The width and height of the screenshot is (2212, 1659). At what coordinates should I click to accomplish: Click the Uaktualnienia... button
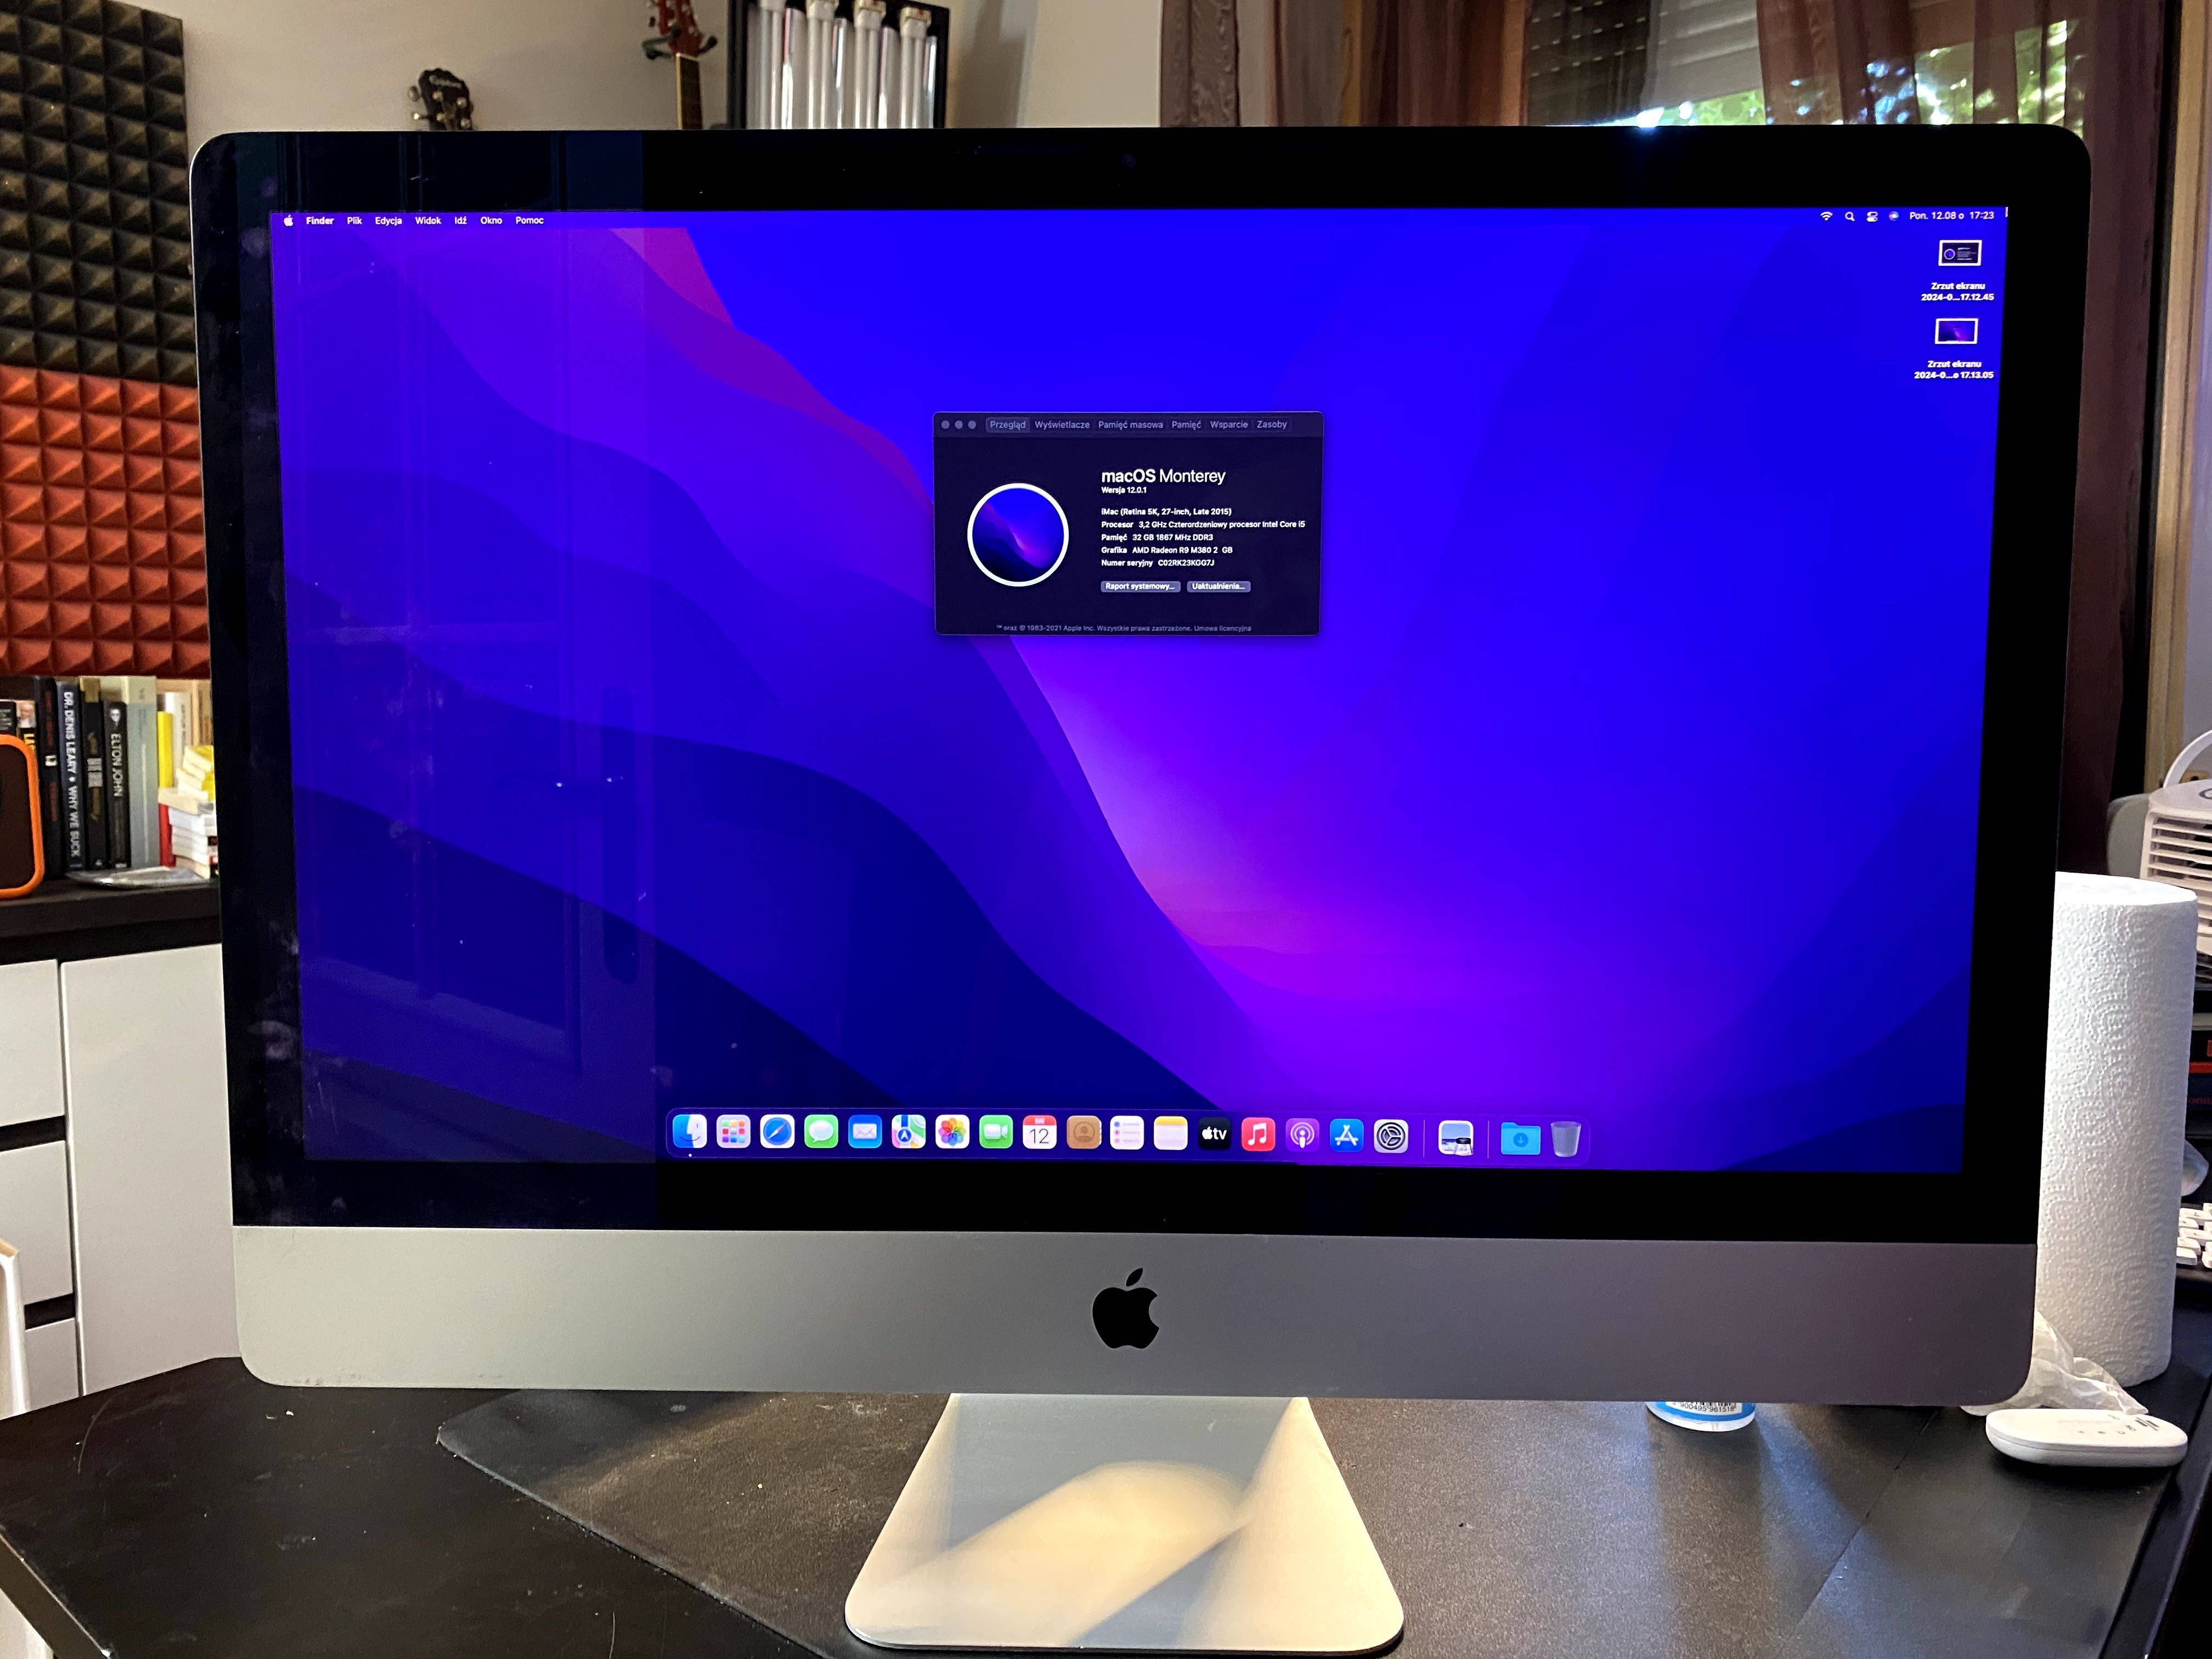(1218, 586)
